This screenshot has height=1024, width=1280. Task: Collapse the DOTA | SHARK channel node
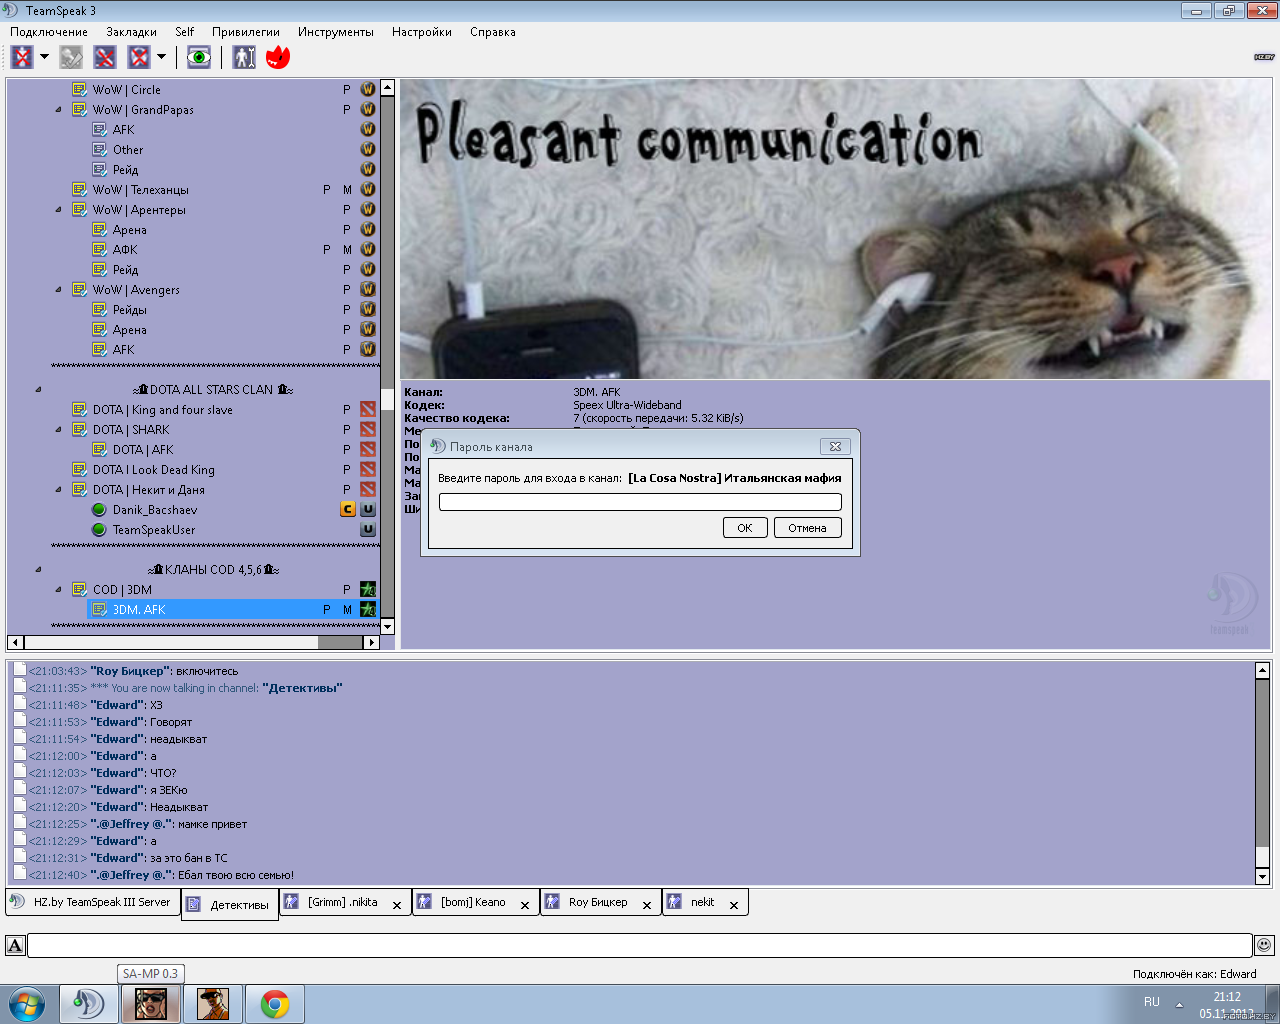click(x=58, y=430)
